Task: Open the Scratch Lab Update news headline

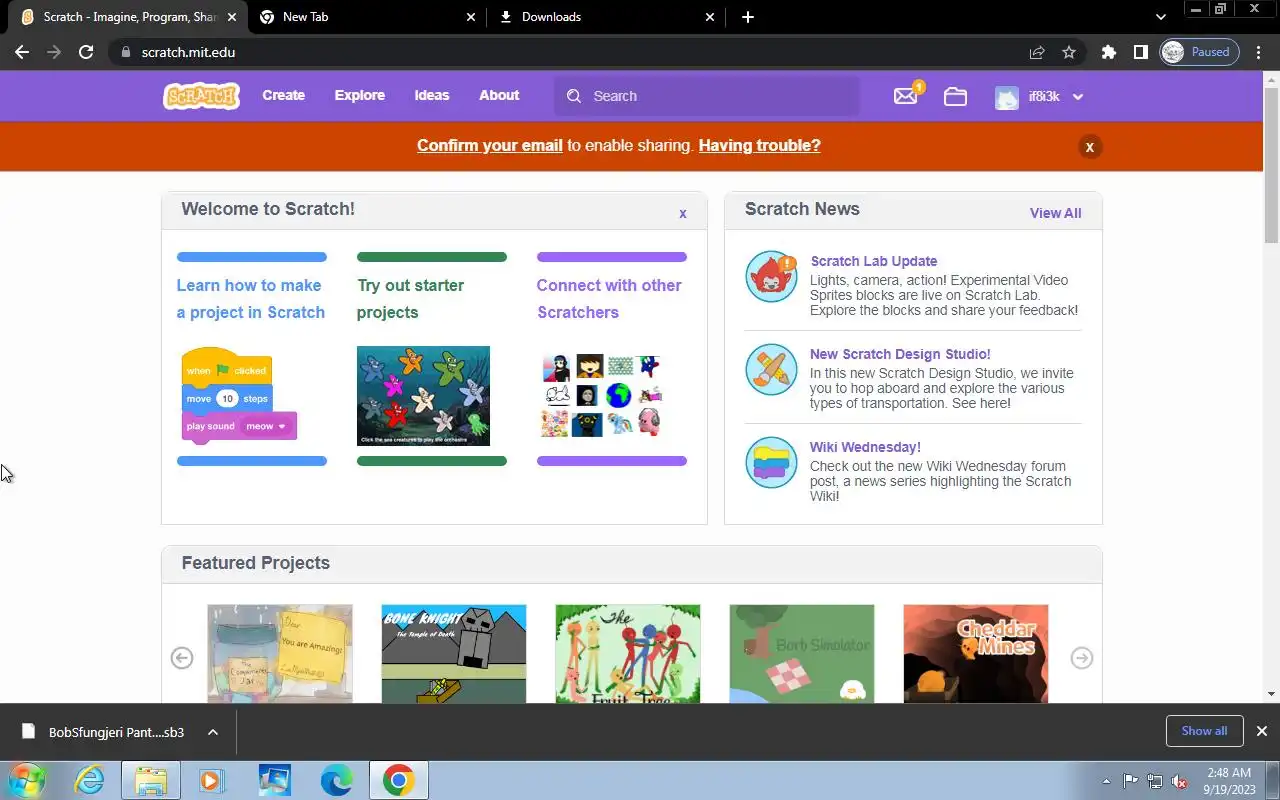Action: pos(874,261)
